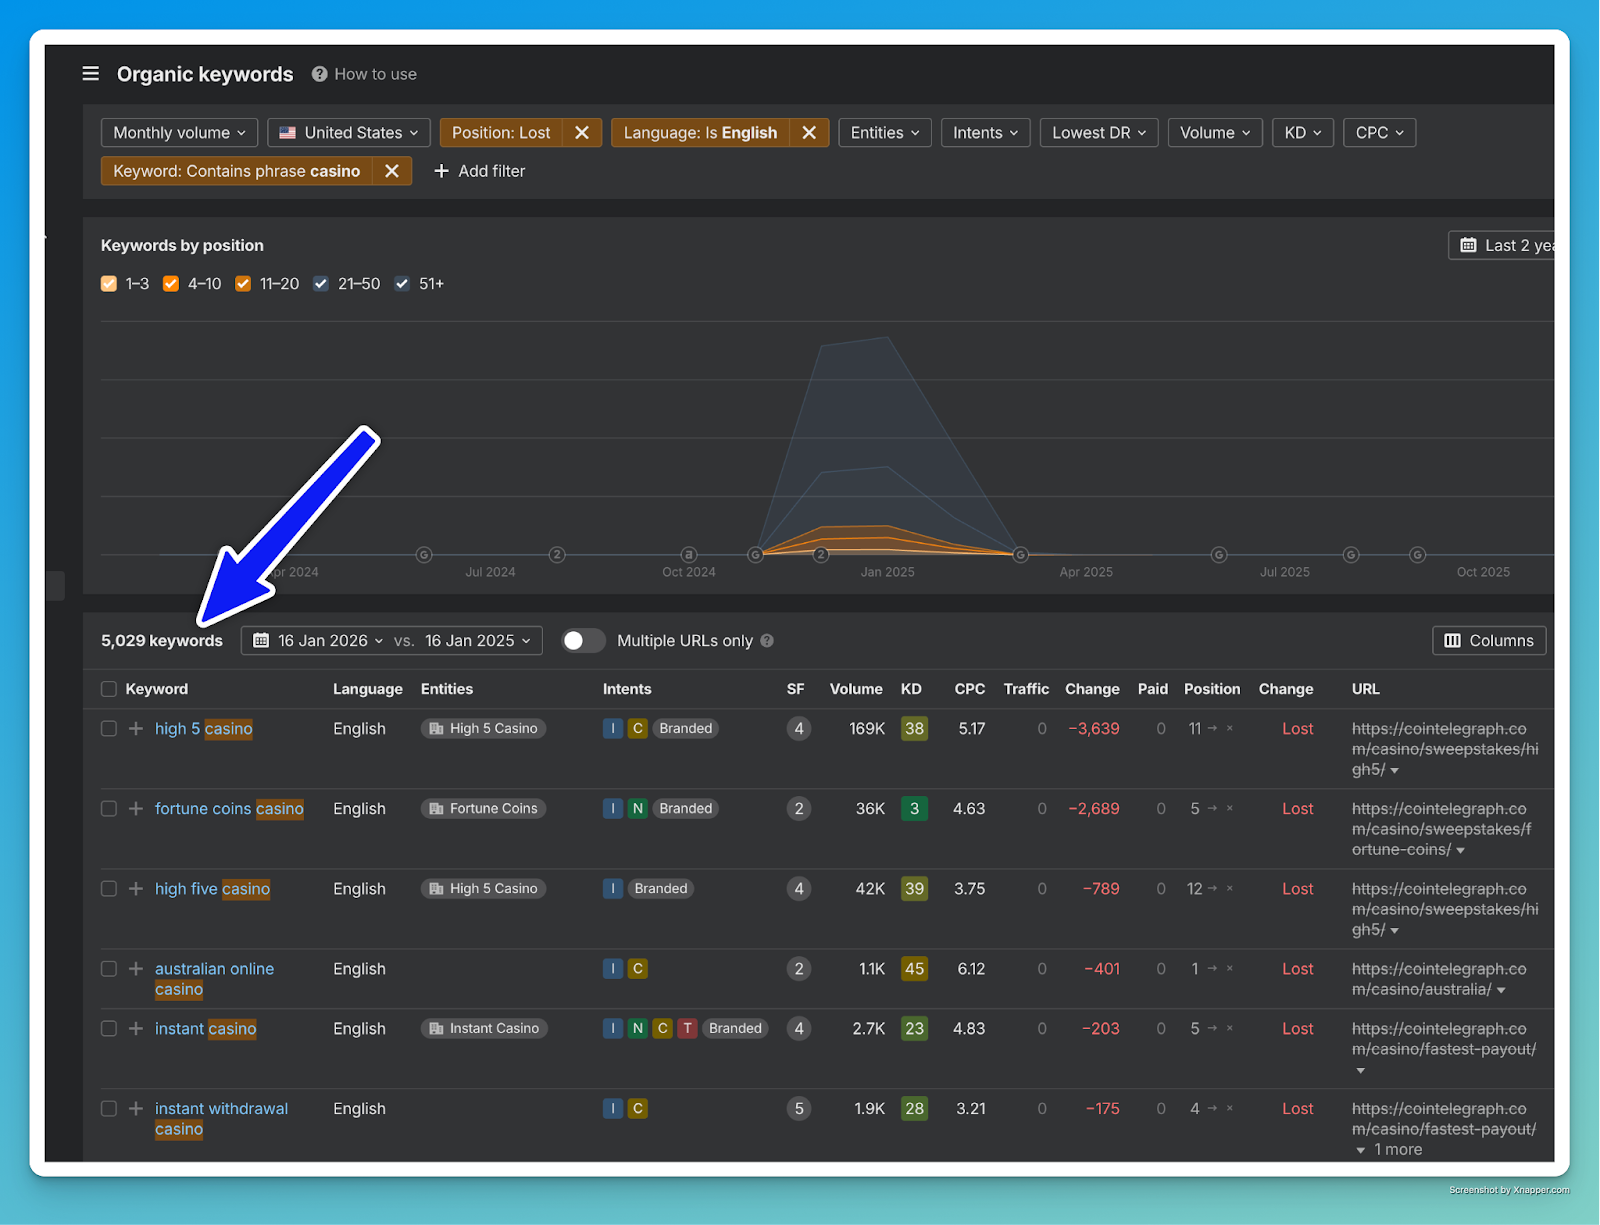Open the hamburger menu icon
The image size is (1600, 1225).
coord(90,74)
